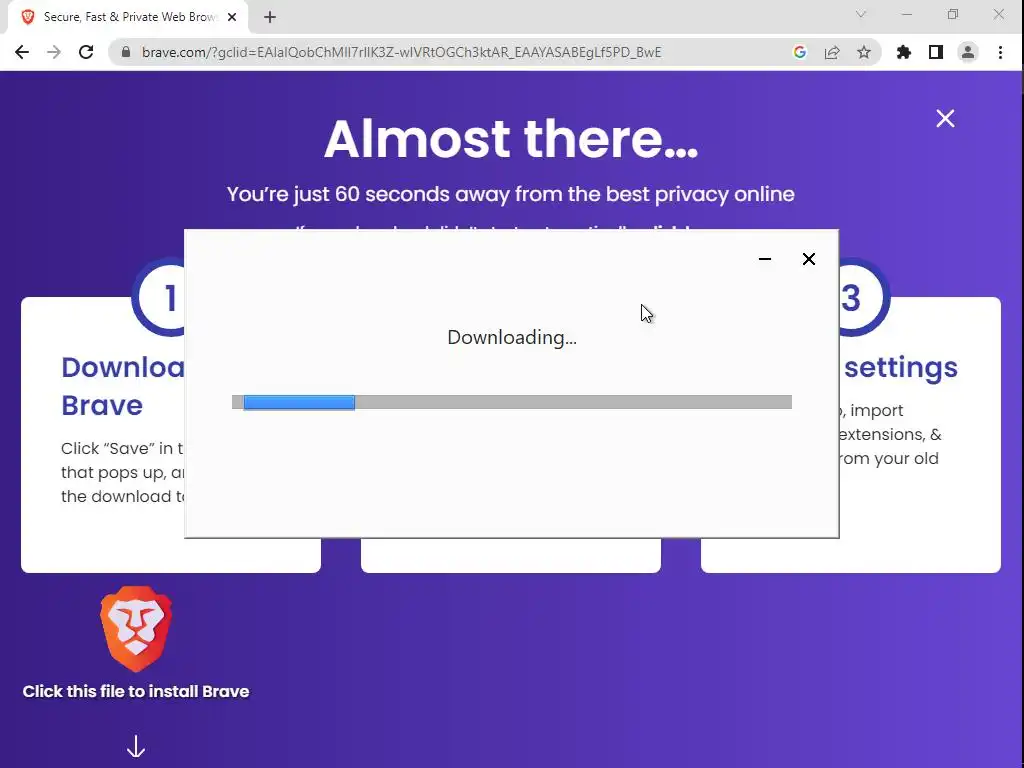Close the Chrome browser window
1024x768 pixels.
tap(999, 14)
